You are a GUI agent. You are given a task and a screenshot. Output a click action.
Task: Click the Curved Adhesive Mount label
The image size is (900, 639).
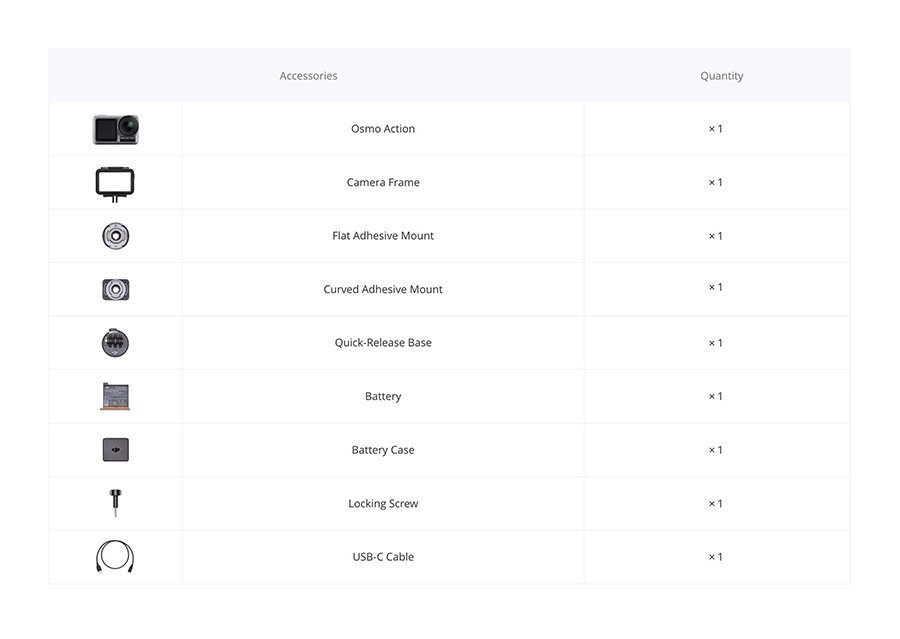(x=383, y=289)
